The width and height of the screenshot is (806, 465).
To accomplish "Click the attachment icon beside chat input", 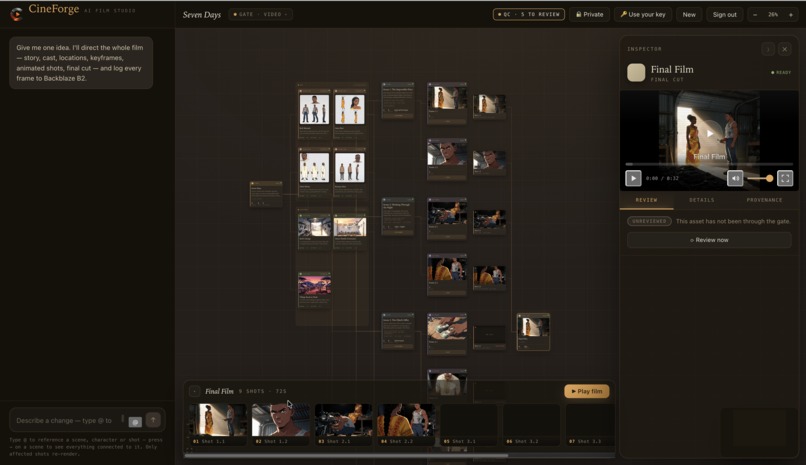I will pos(135,421).
